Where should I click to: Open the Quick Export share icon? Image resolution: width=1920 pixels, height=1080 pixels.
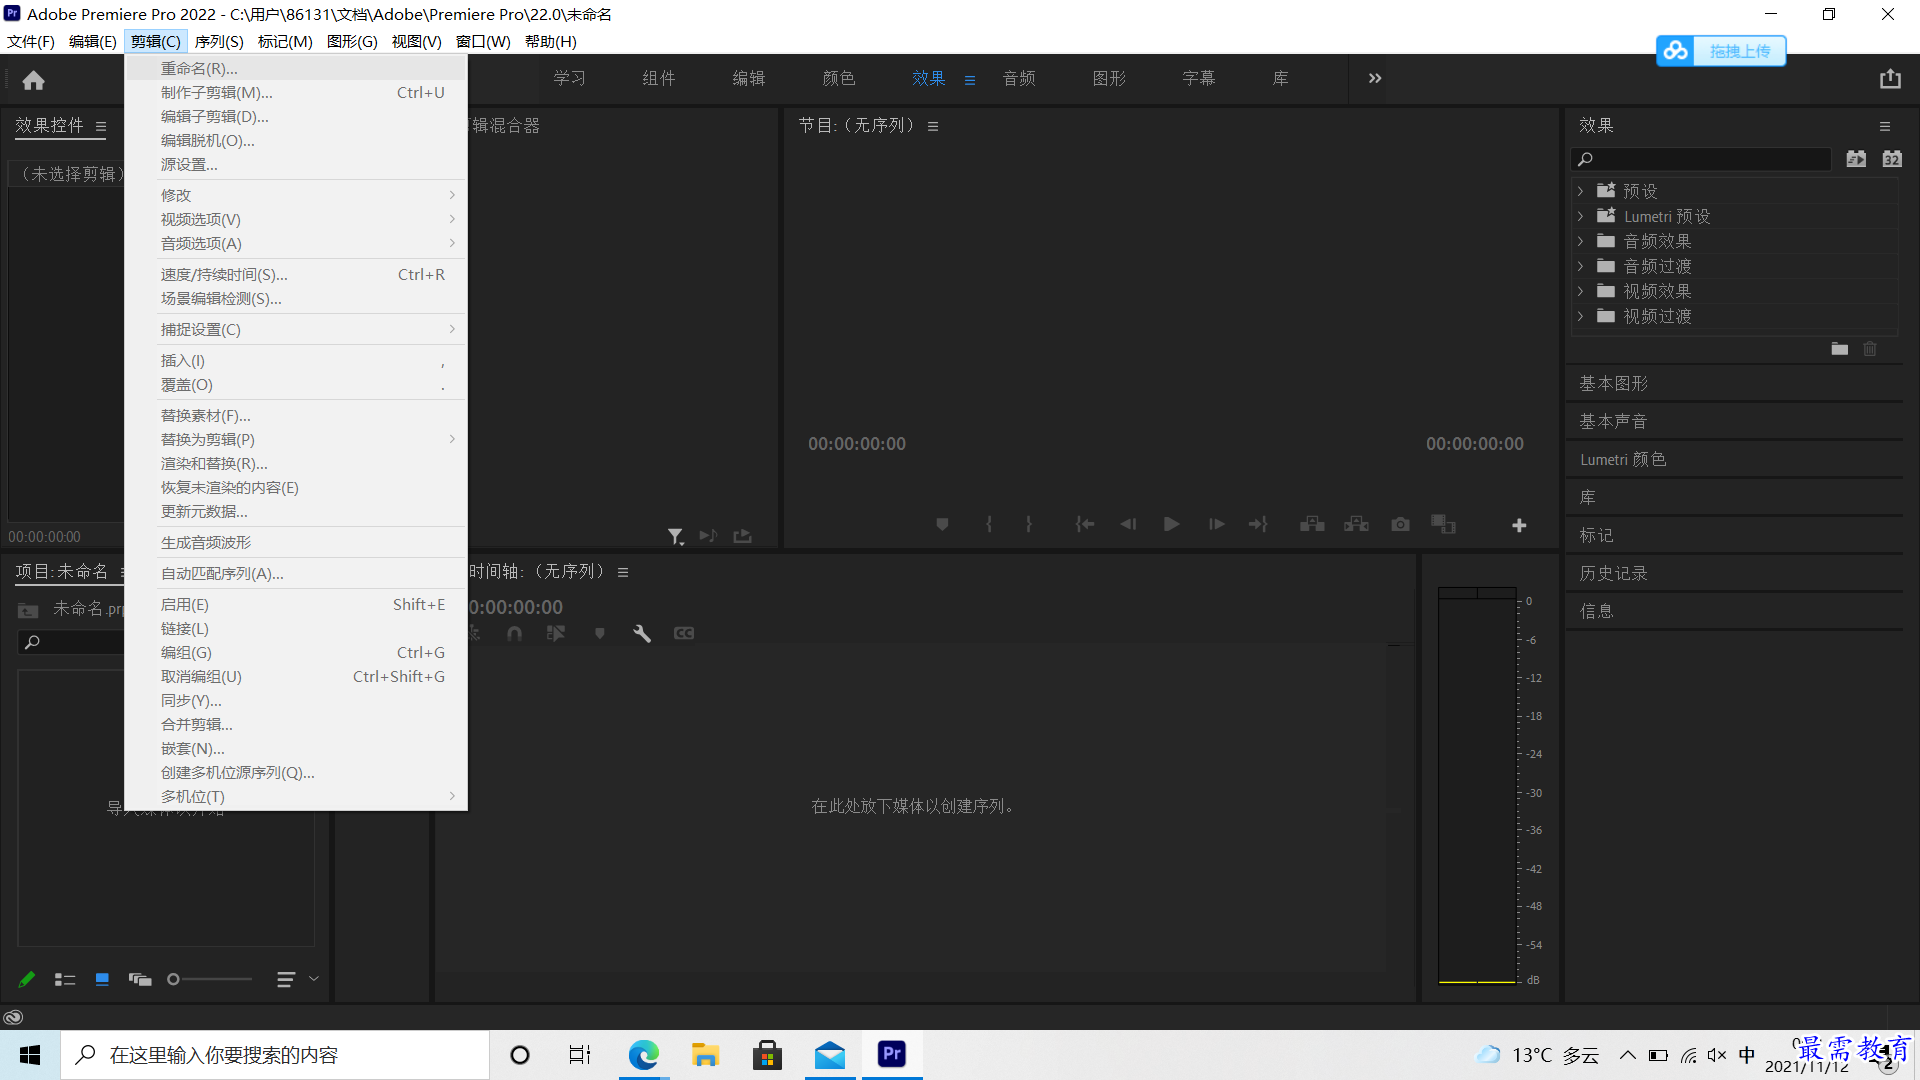[1889, 79]
